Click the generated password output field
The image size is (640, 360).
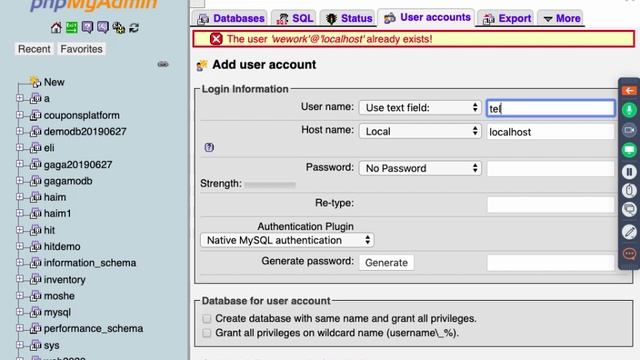click(551, 262)
